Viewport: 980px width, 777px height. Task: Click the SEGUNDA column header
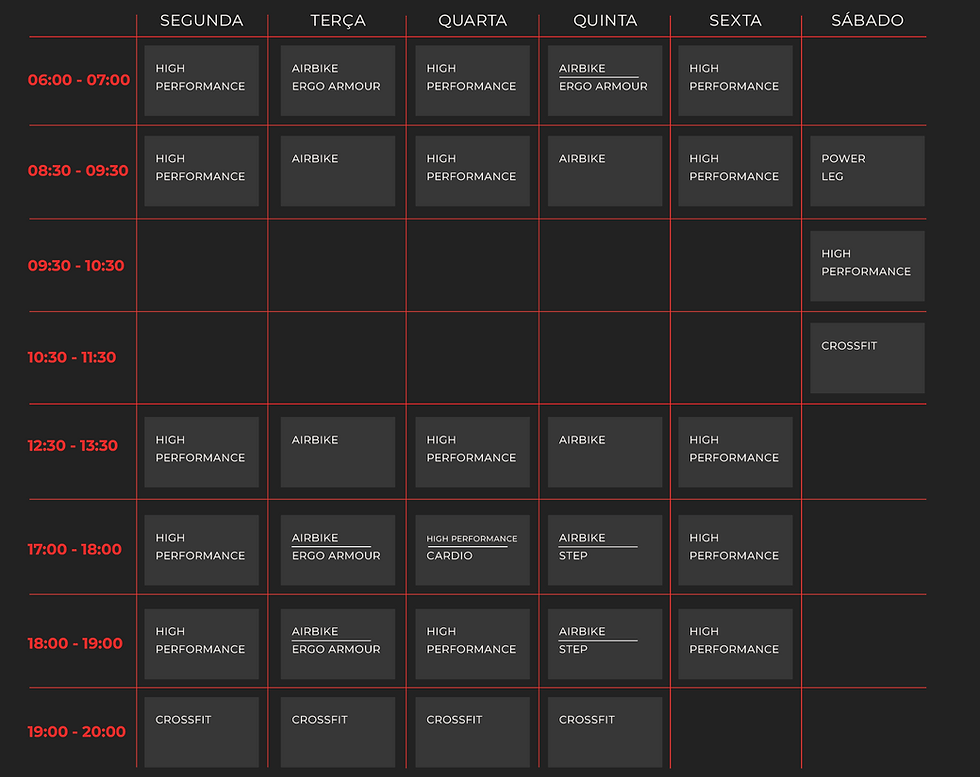point(201,20)
